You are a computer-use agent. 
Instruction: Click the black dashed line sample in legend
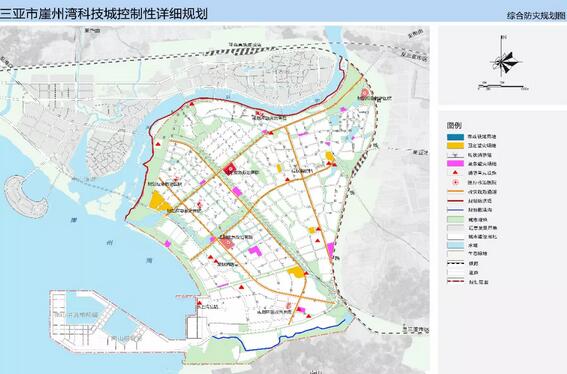coord(455,263)
